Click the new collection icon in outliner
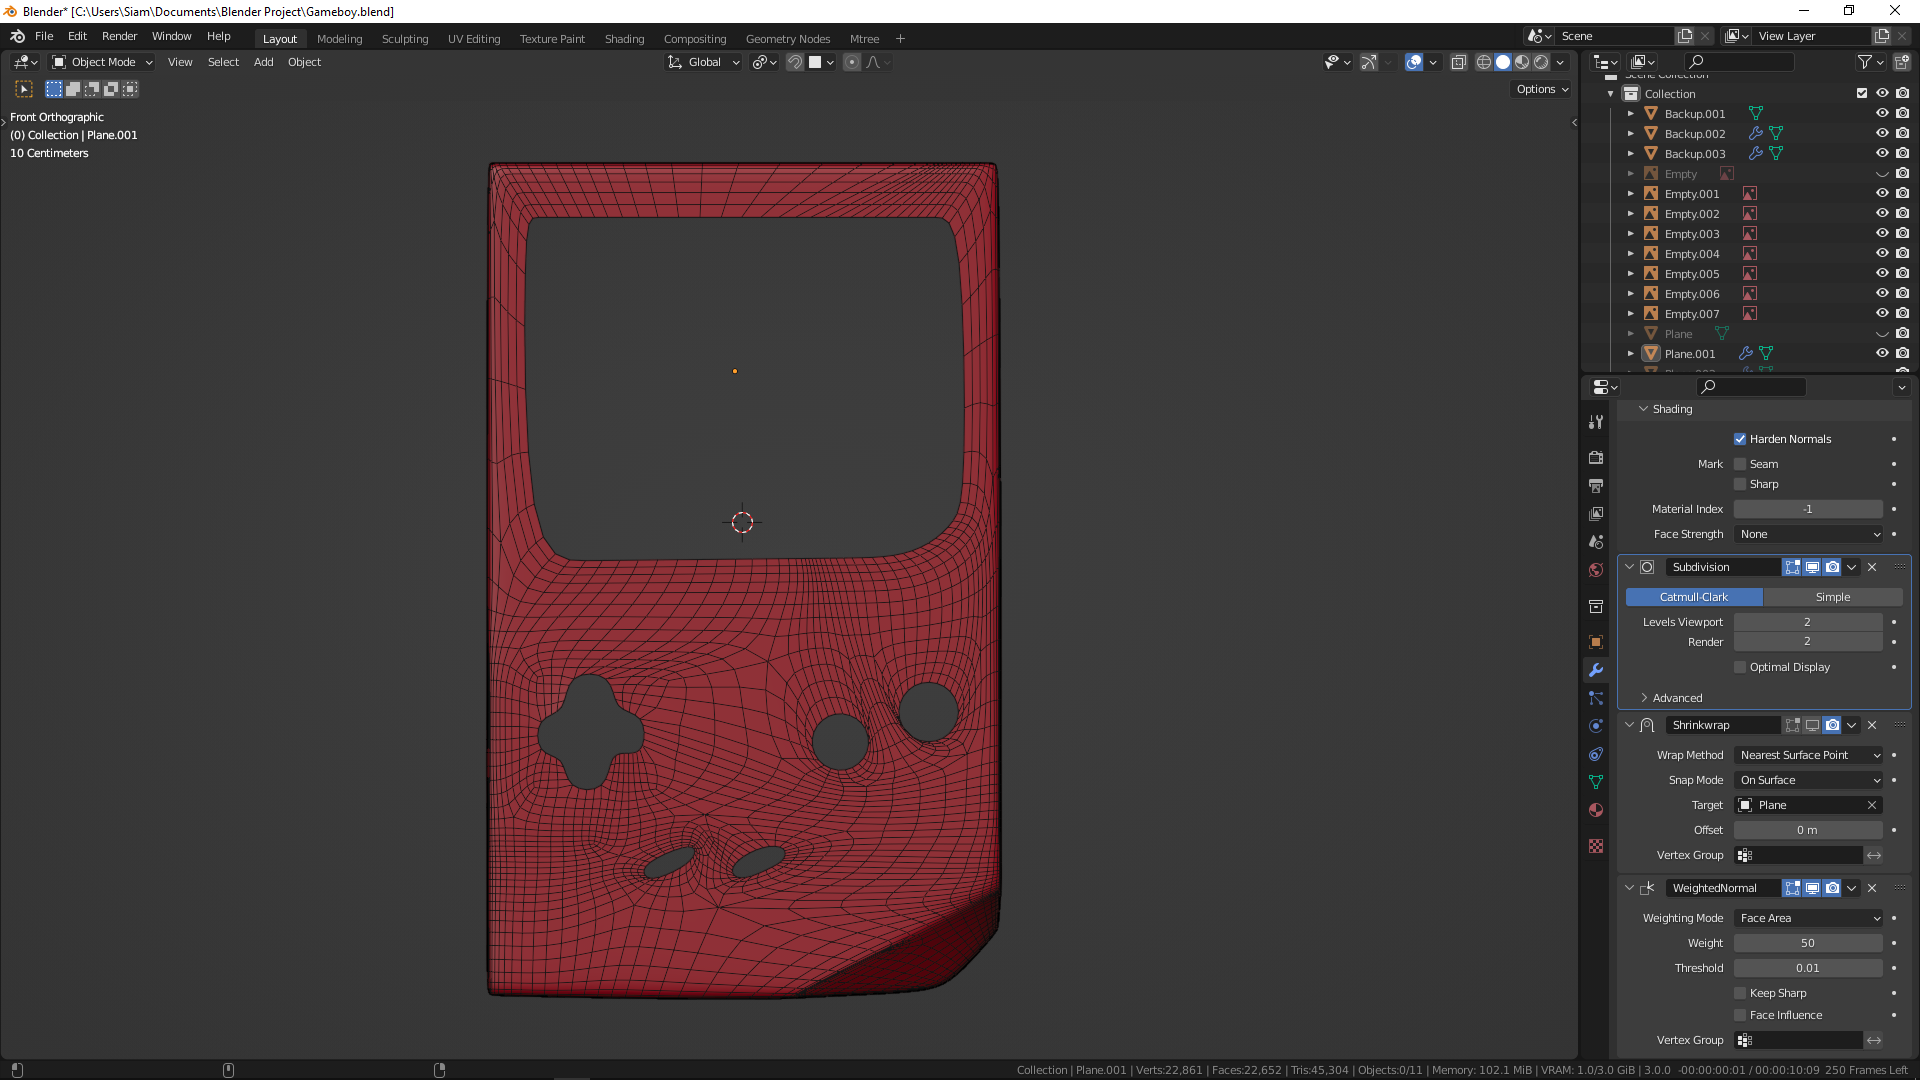Screen dimensions: 1920x1080 (1902, 62)
